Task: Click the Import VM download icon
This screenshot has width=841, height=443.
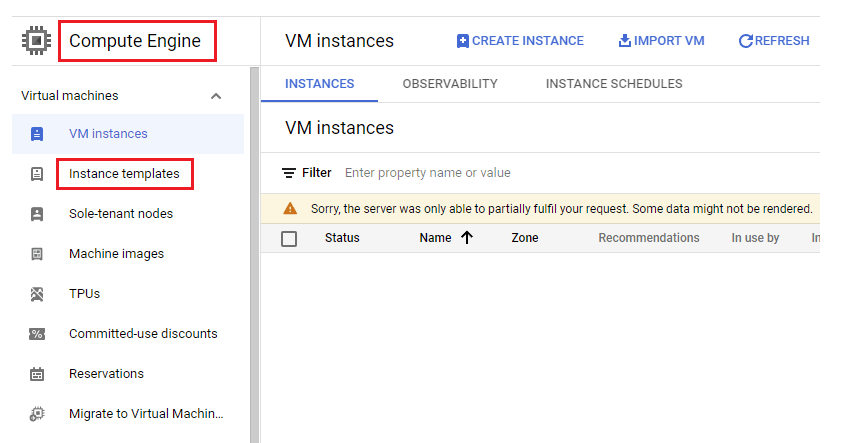Action: click(x=624, y=41)
